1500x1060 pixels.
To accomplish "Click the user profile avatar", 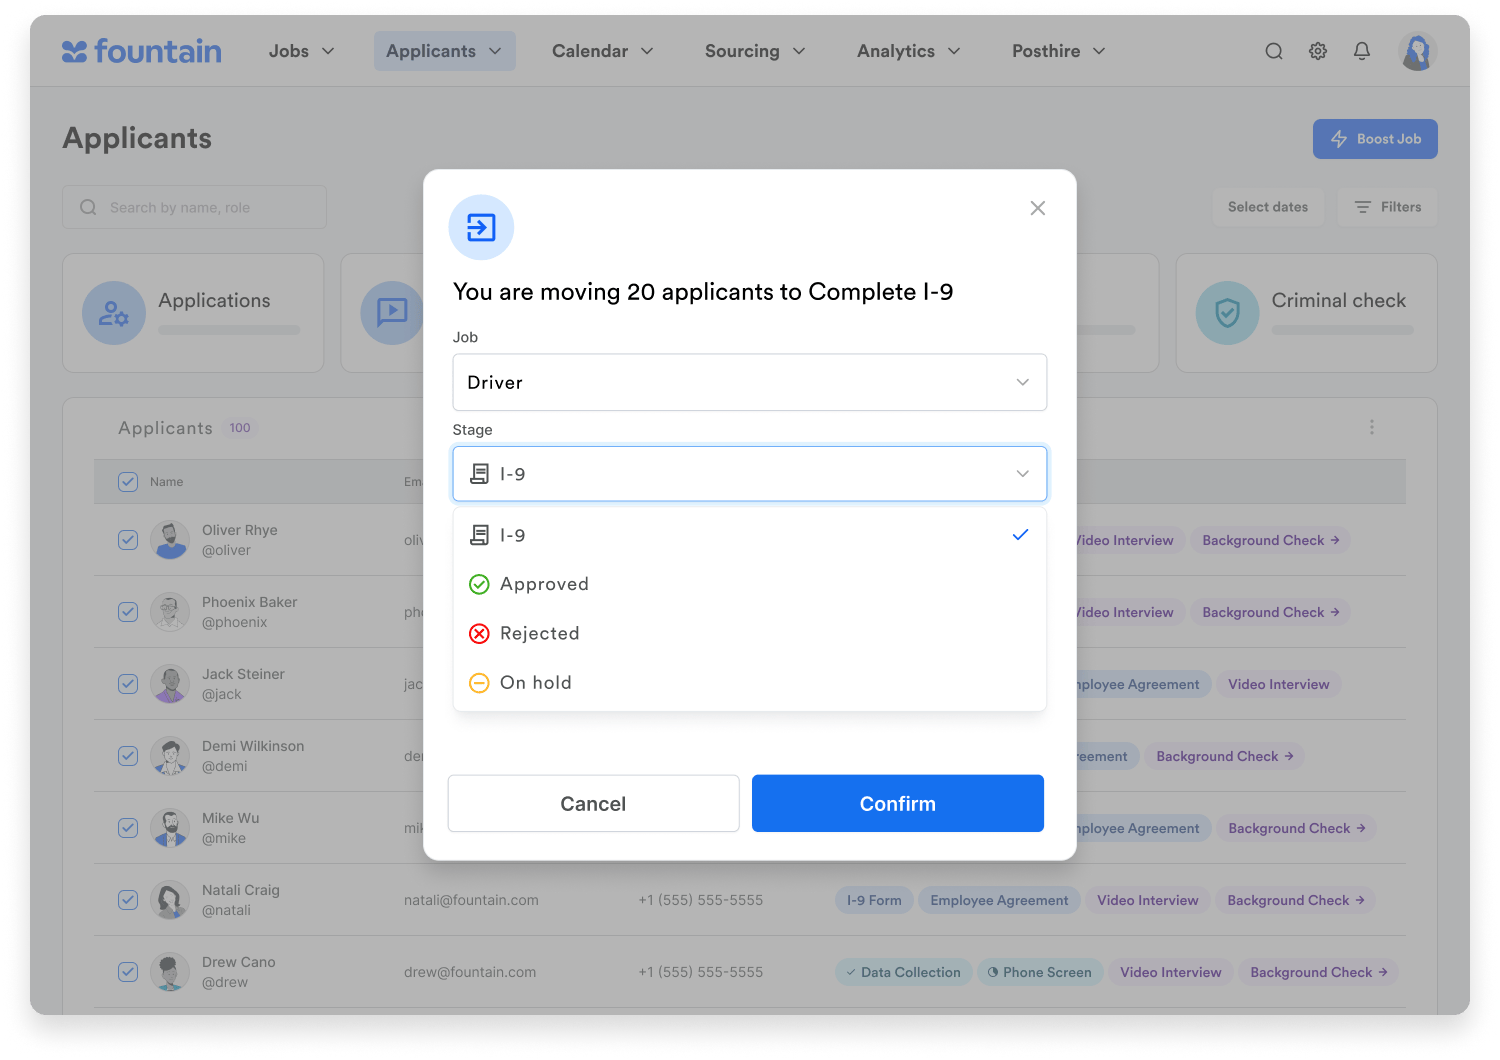I will [1417, 51].
